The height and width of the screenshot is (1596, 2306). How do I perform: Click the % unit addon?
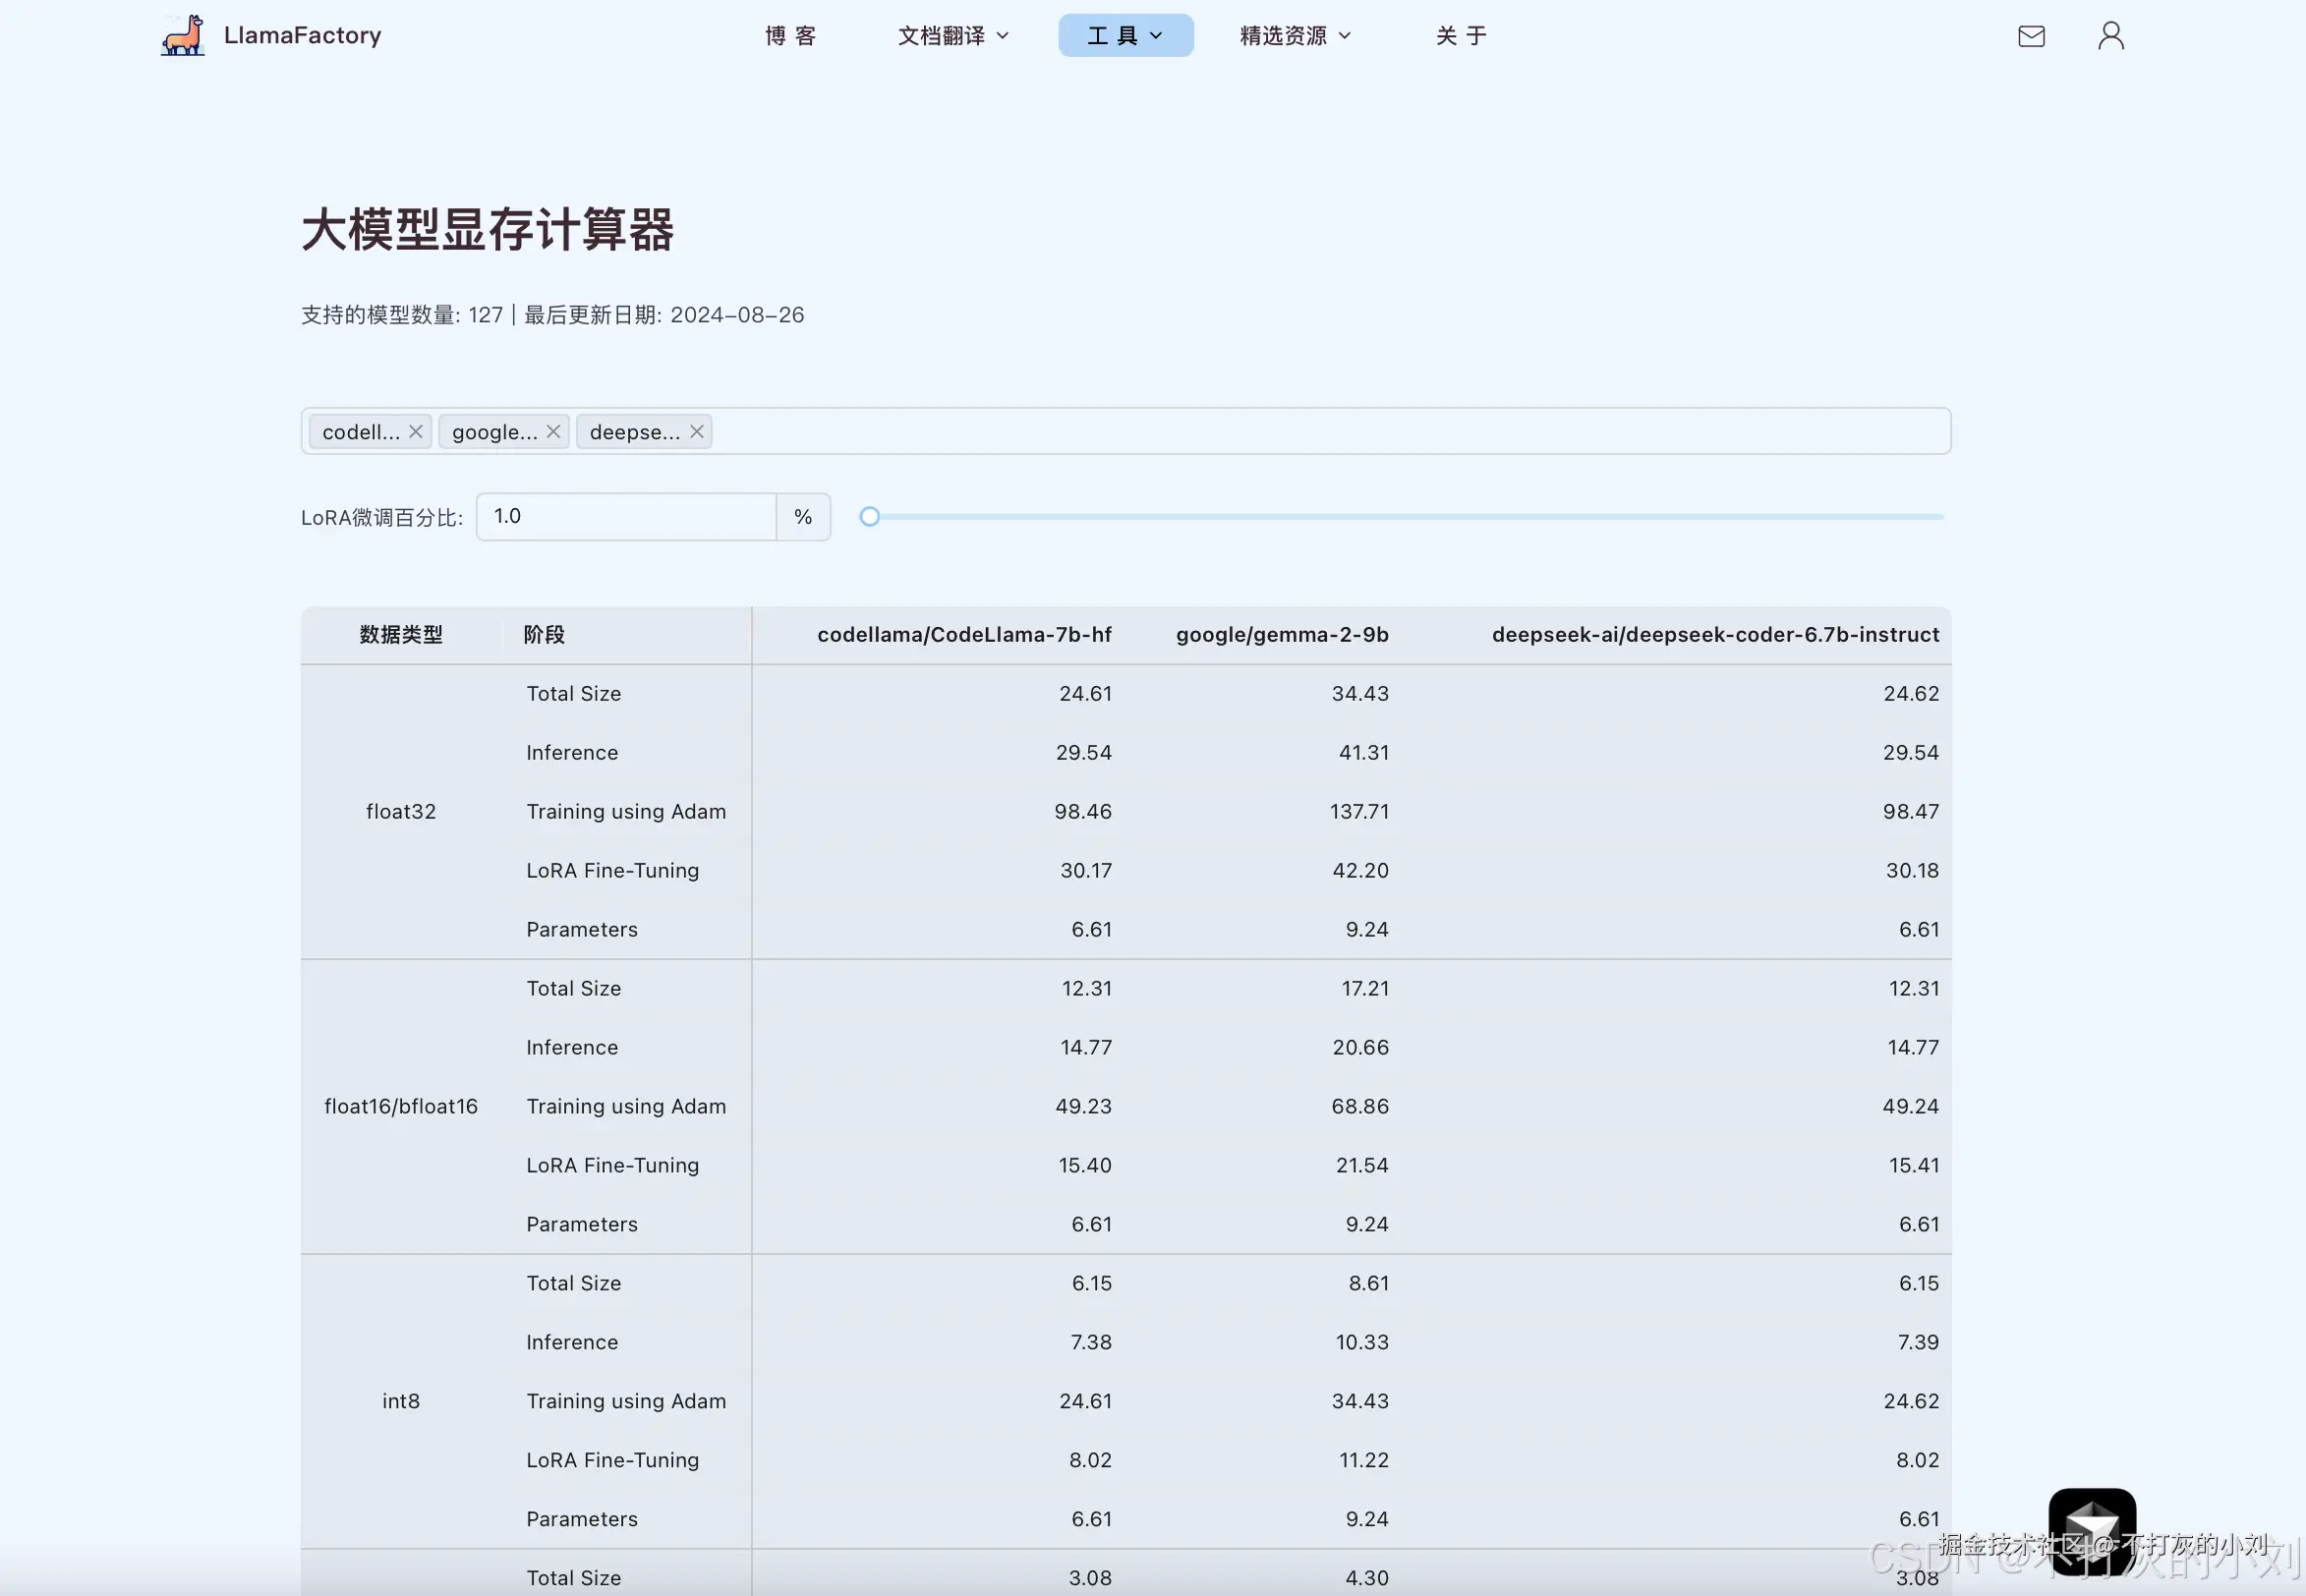(803, 517)
